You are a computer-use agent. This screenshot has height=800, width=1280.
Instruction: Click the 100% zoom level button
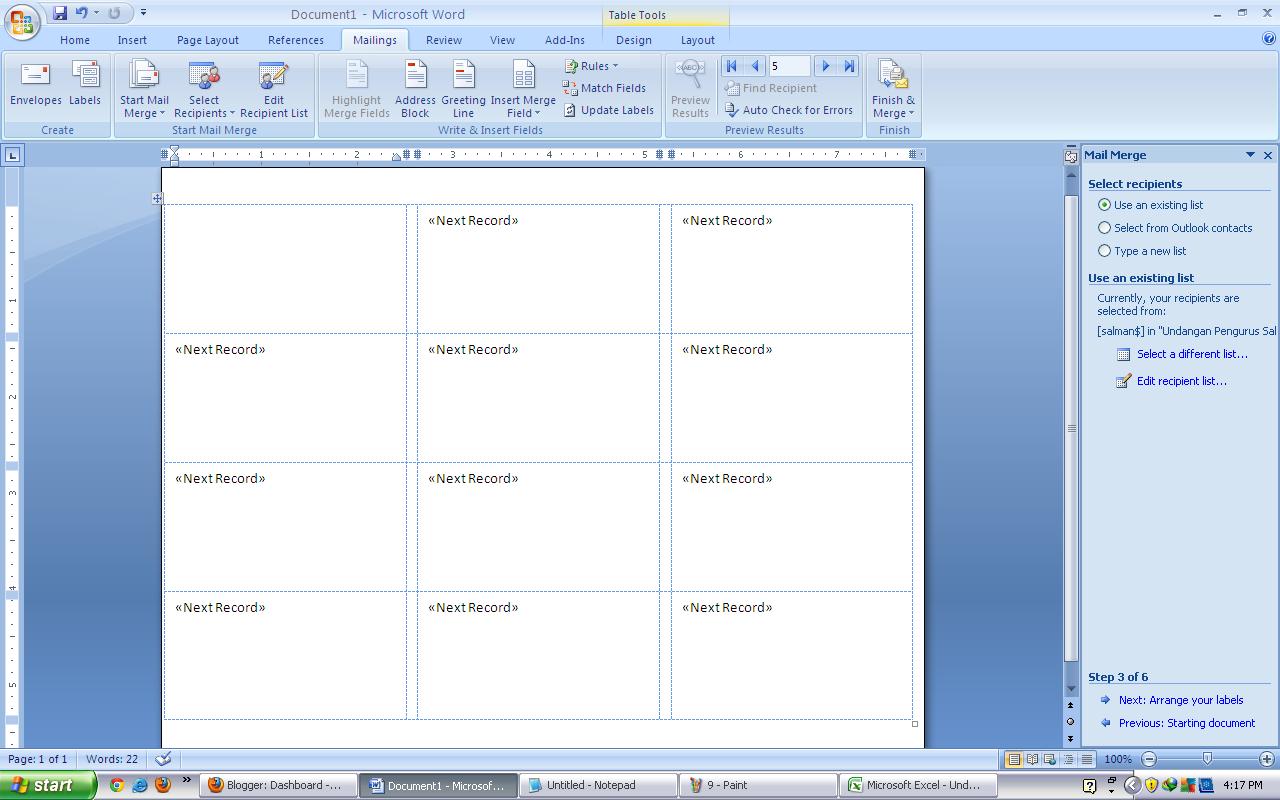[1118, 760]
